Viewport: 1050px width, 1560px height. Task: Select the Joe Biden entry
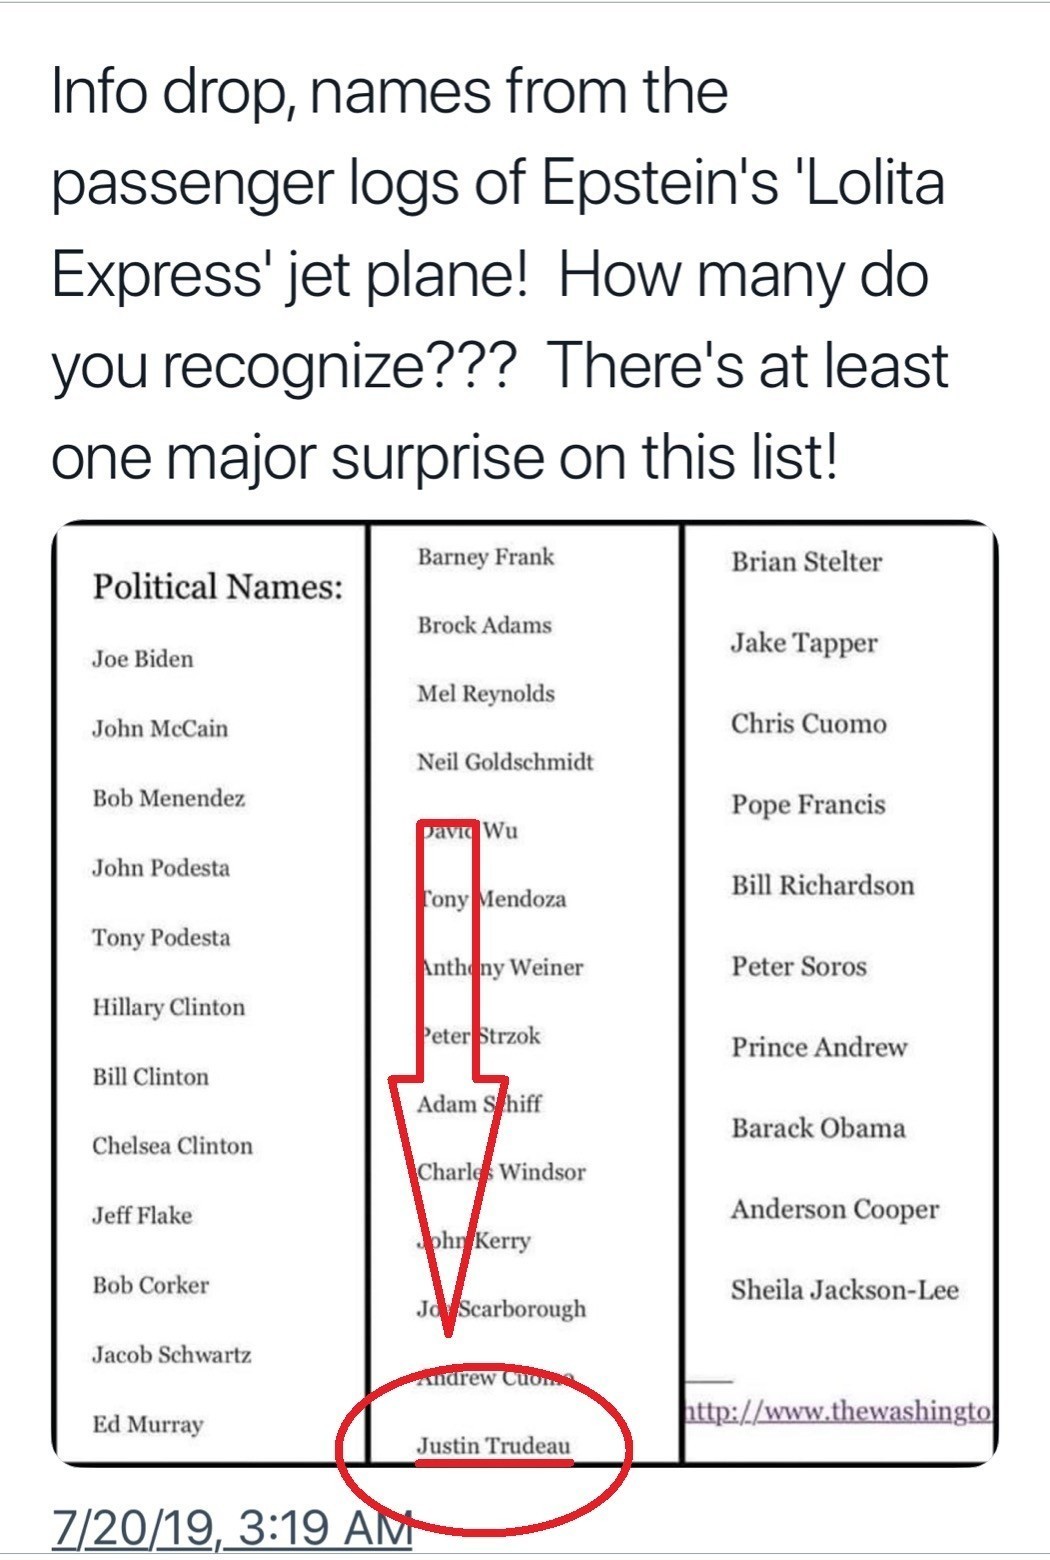click(143, 659)
